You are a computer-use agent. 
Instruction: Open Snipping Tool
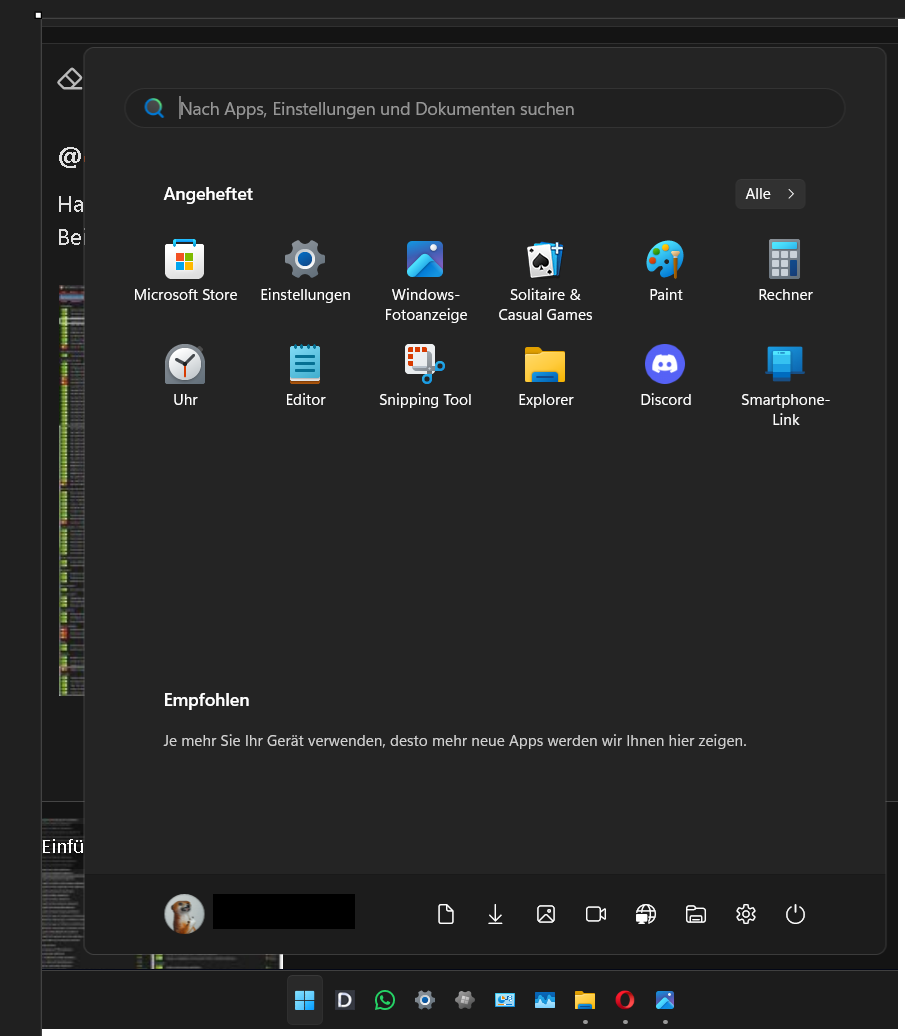(x=425, y=376)
